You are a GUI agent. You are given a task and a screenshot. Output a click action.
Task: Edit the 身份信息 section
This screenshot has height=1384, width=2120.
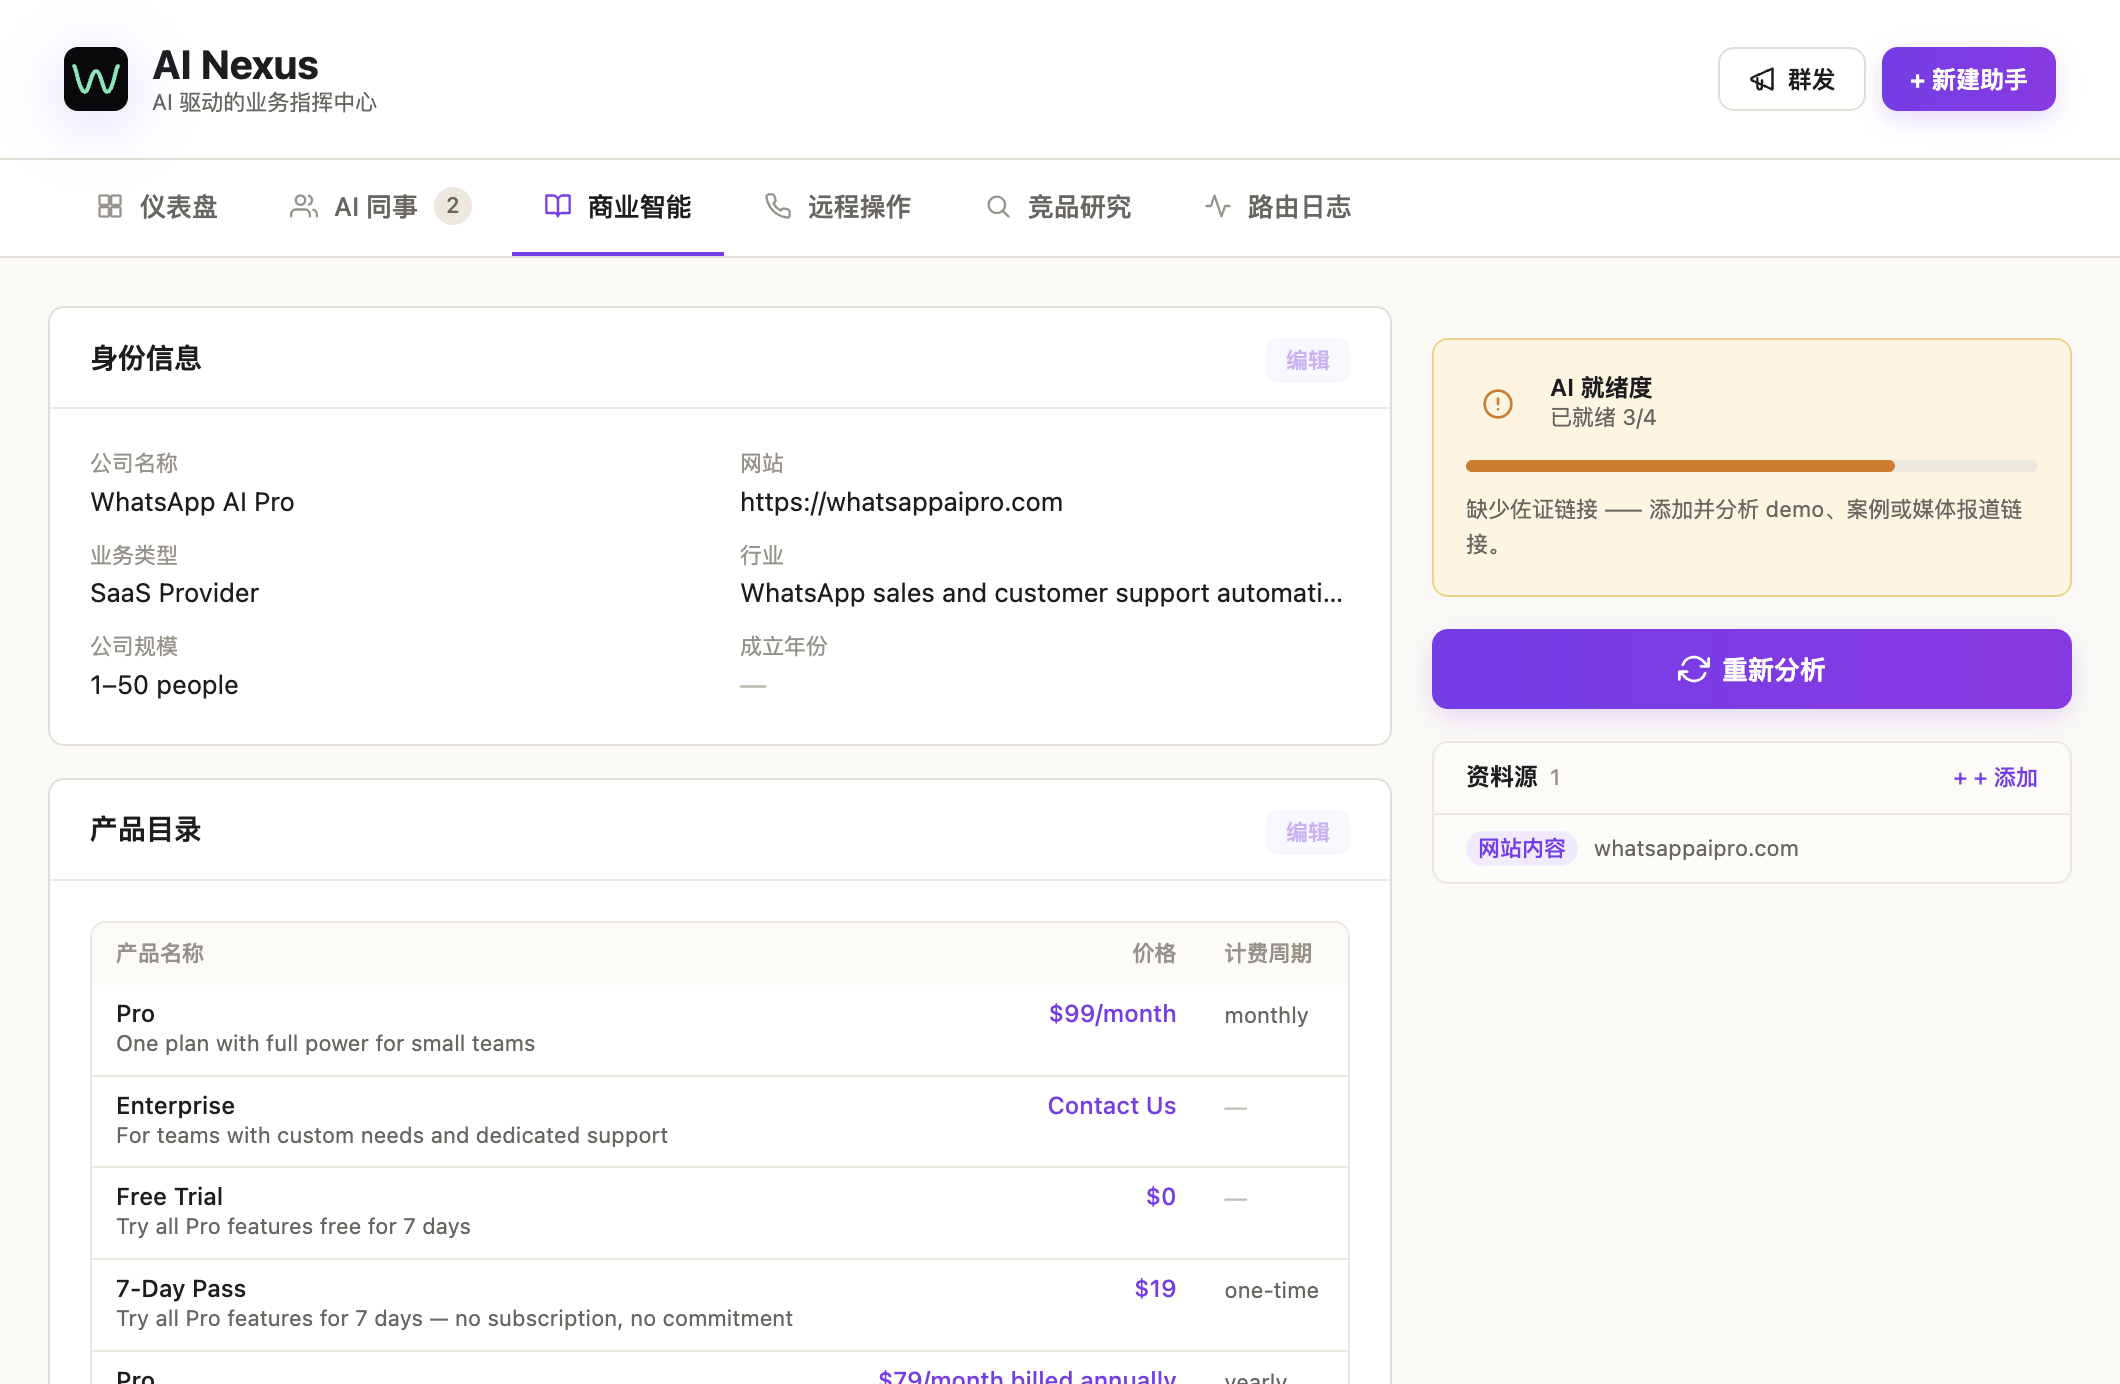click(x=1308, y=360)
